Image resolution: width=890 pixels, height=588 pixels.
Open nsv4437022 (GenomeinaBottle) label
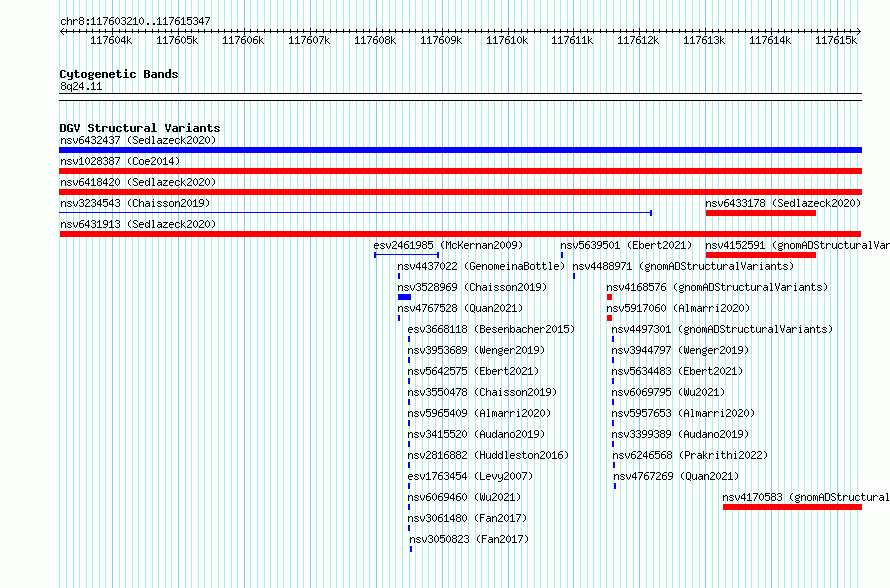click(481, 266)
